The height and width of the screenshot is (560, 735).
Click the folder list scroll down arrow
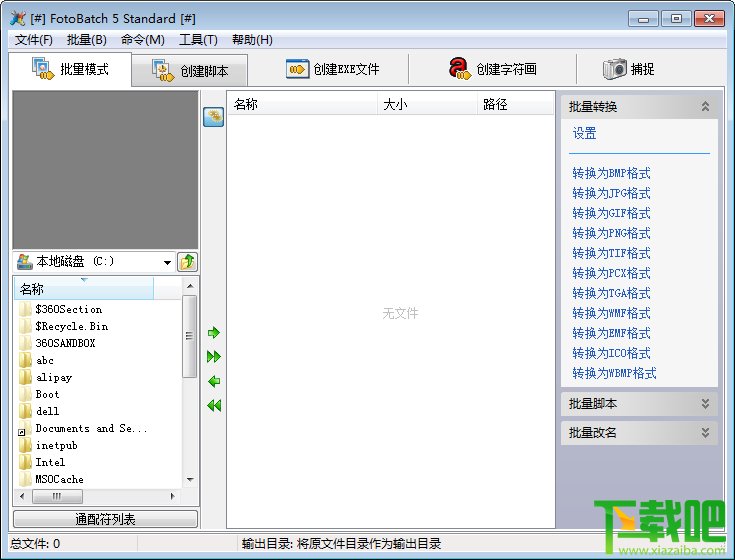coord(190,479)
